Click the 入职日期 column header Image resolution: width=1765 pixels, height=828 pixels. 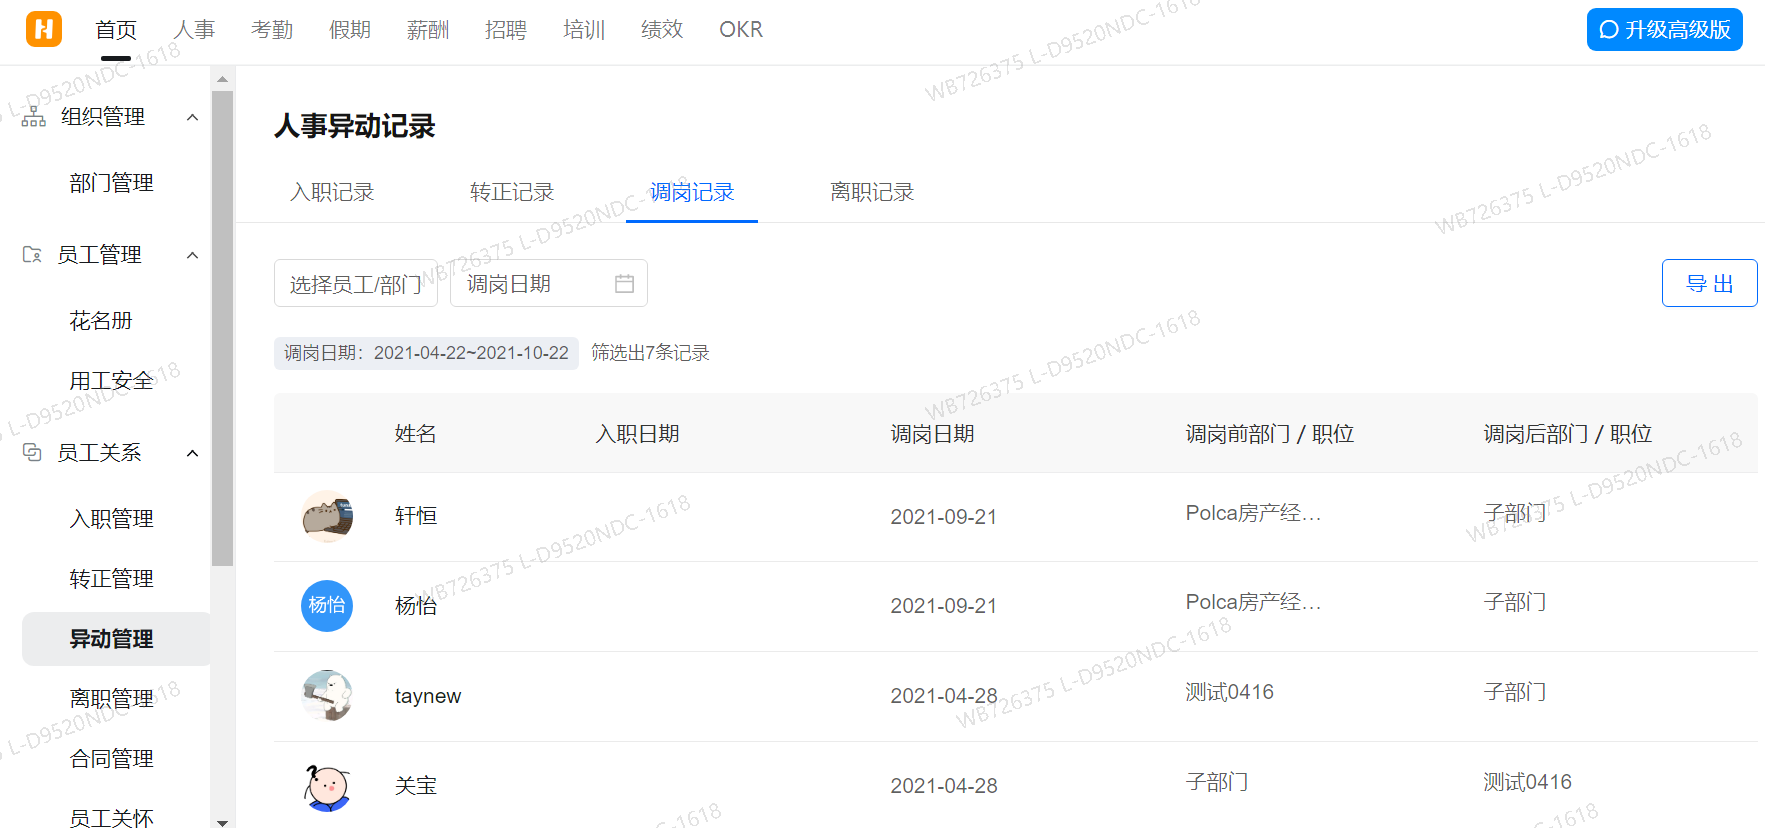[x=638, y=434]
